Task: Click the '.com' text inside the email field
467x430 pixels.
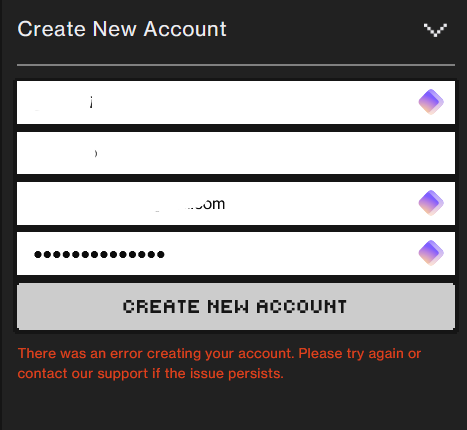Action: pos(208,204)
